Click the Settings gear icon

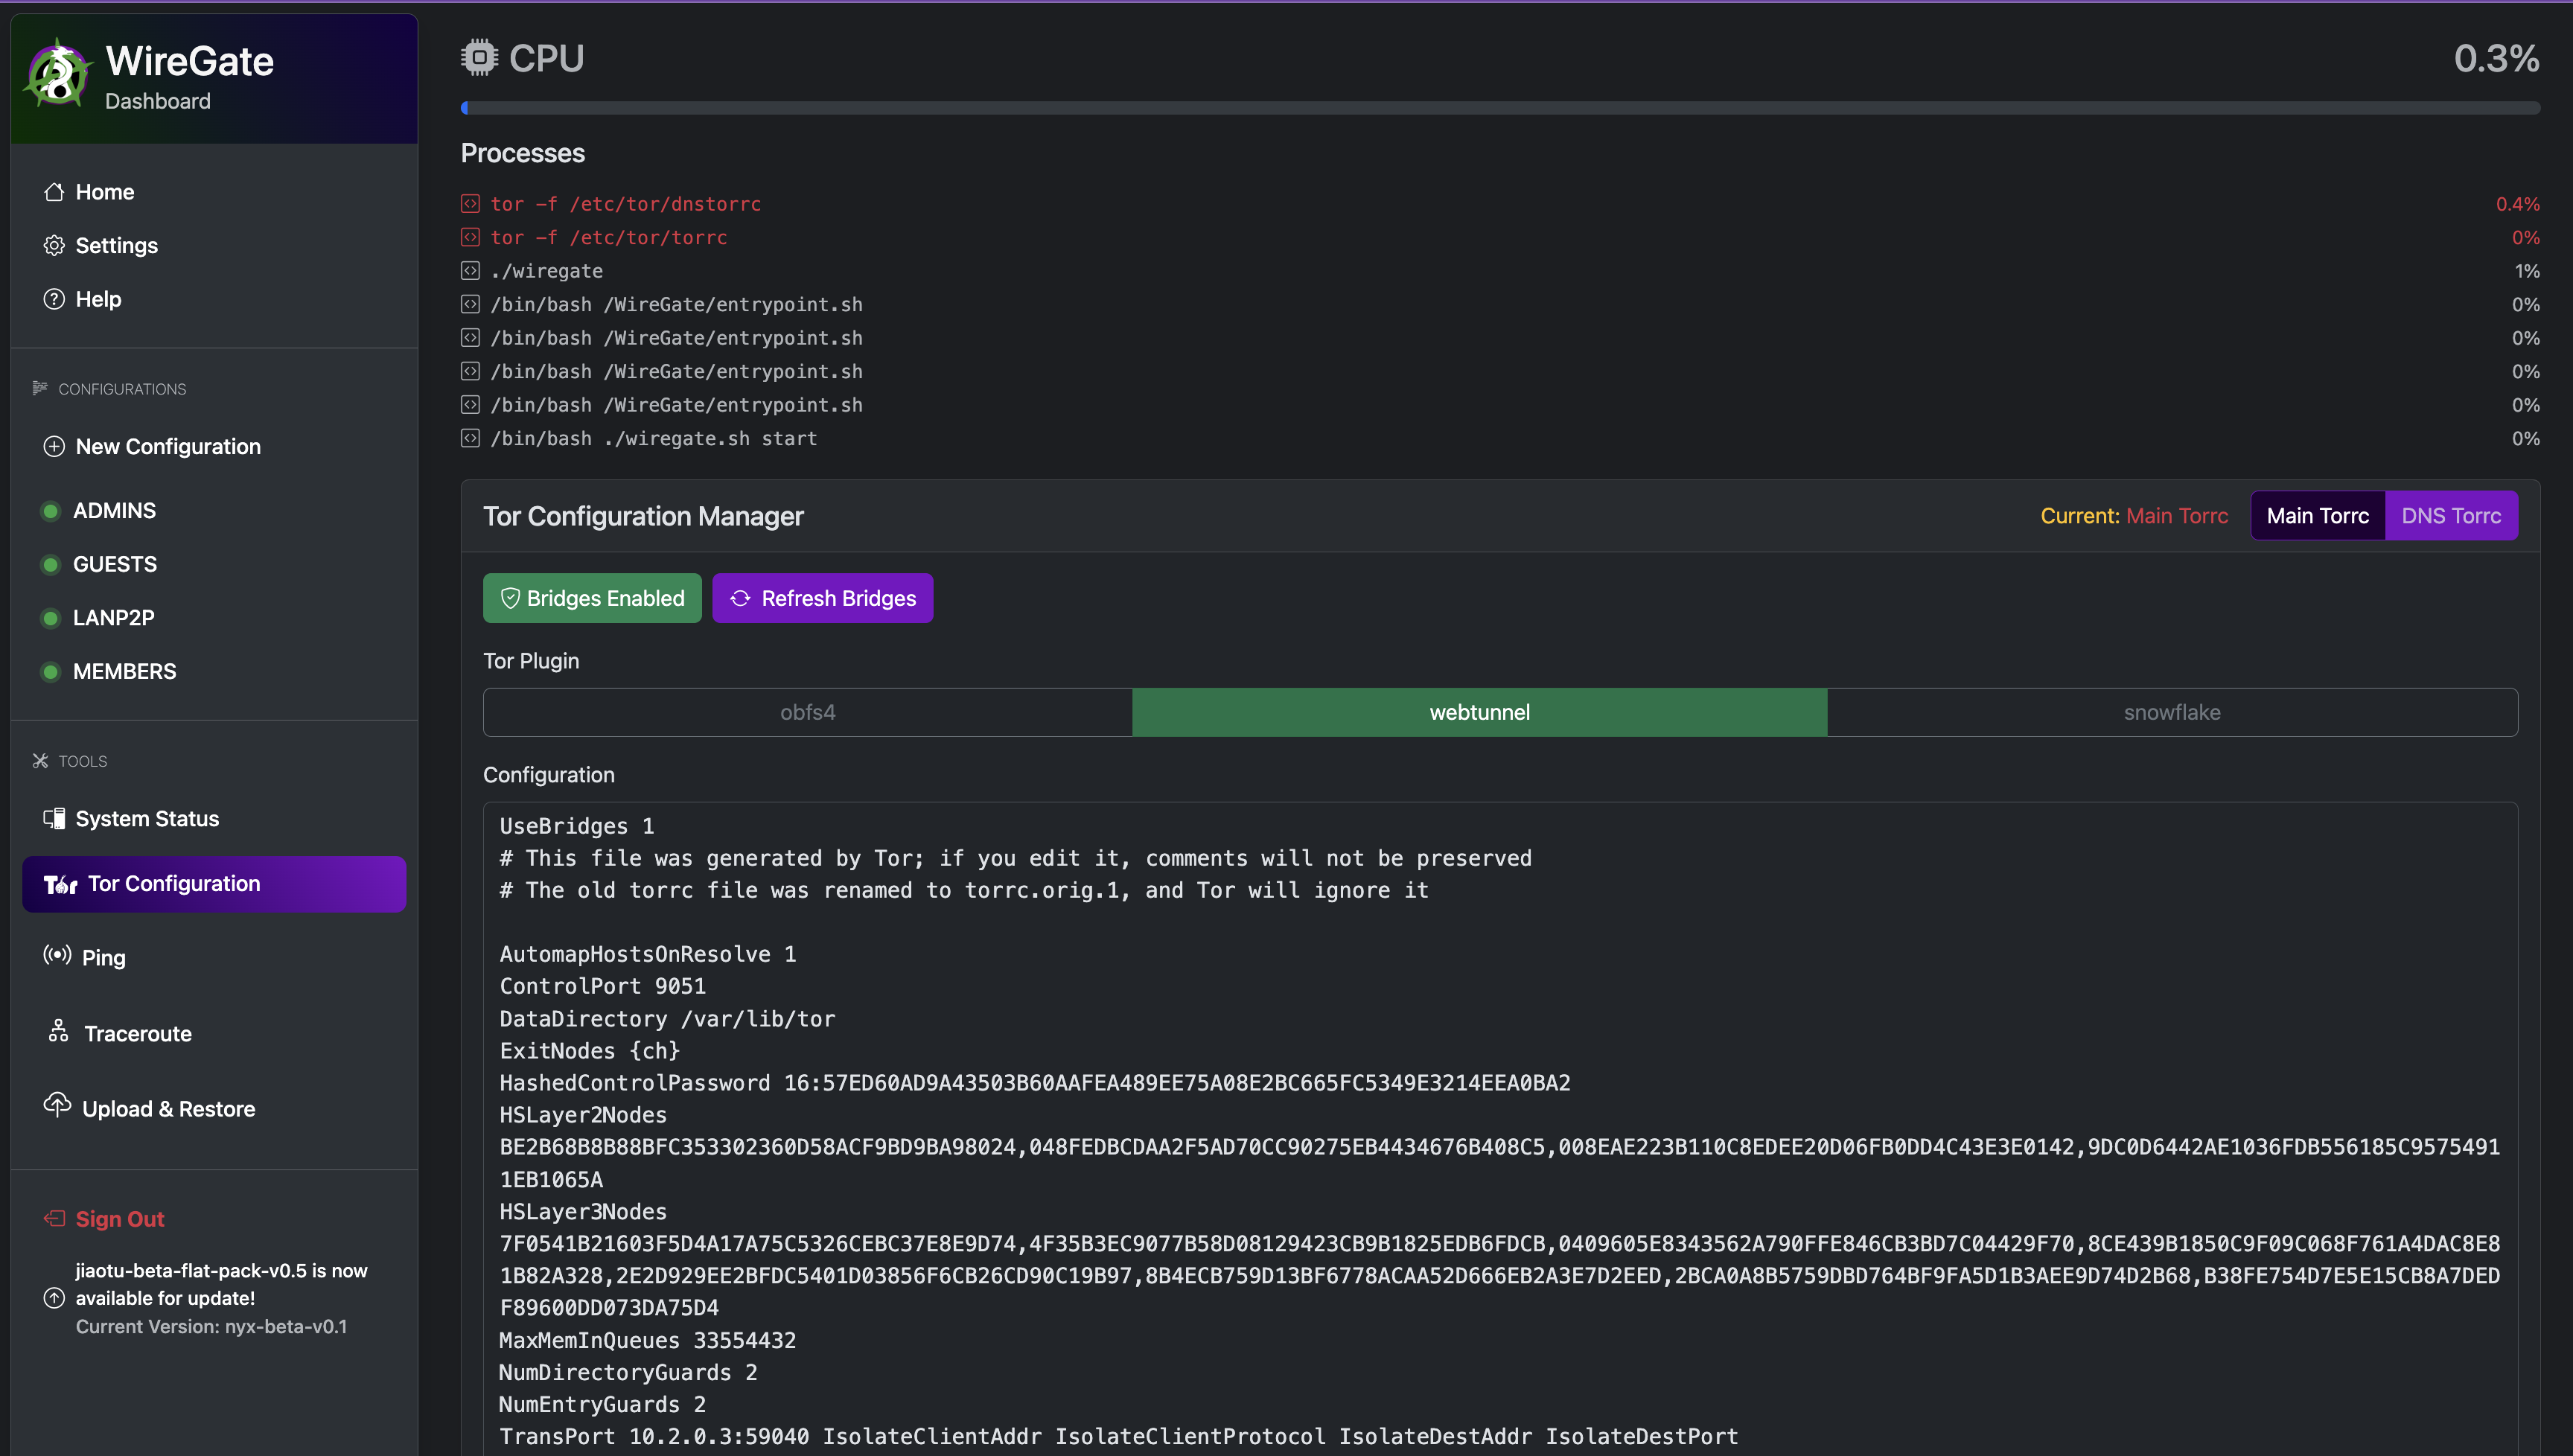point(54,245)
